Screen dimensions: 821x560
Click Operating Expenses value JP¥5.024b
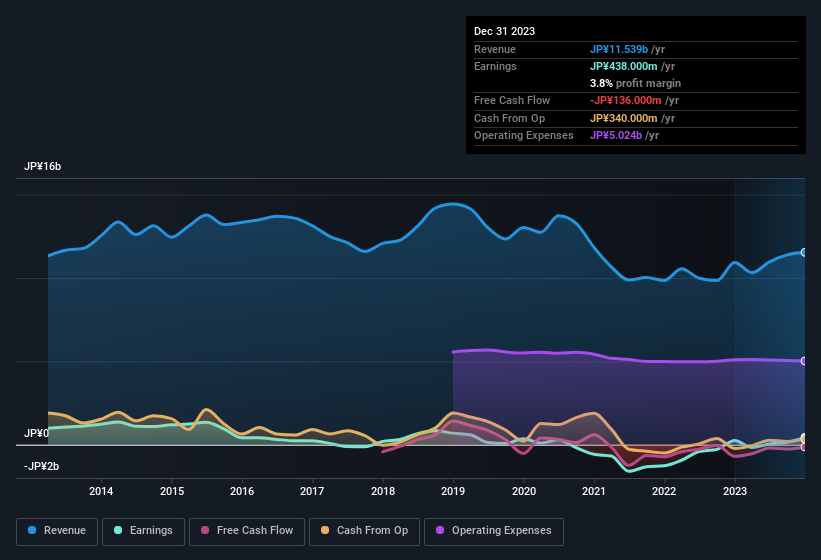(616, 135)
